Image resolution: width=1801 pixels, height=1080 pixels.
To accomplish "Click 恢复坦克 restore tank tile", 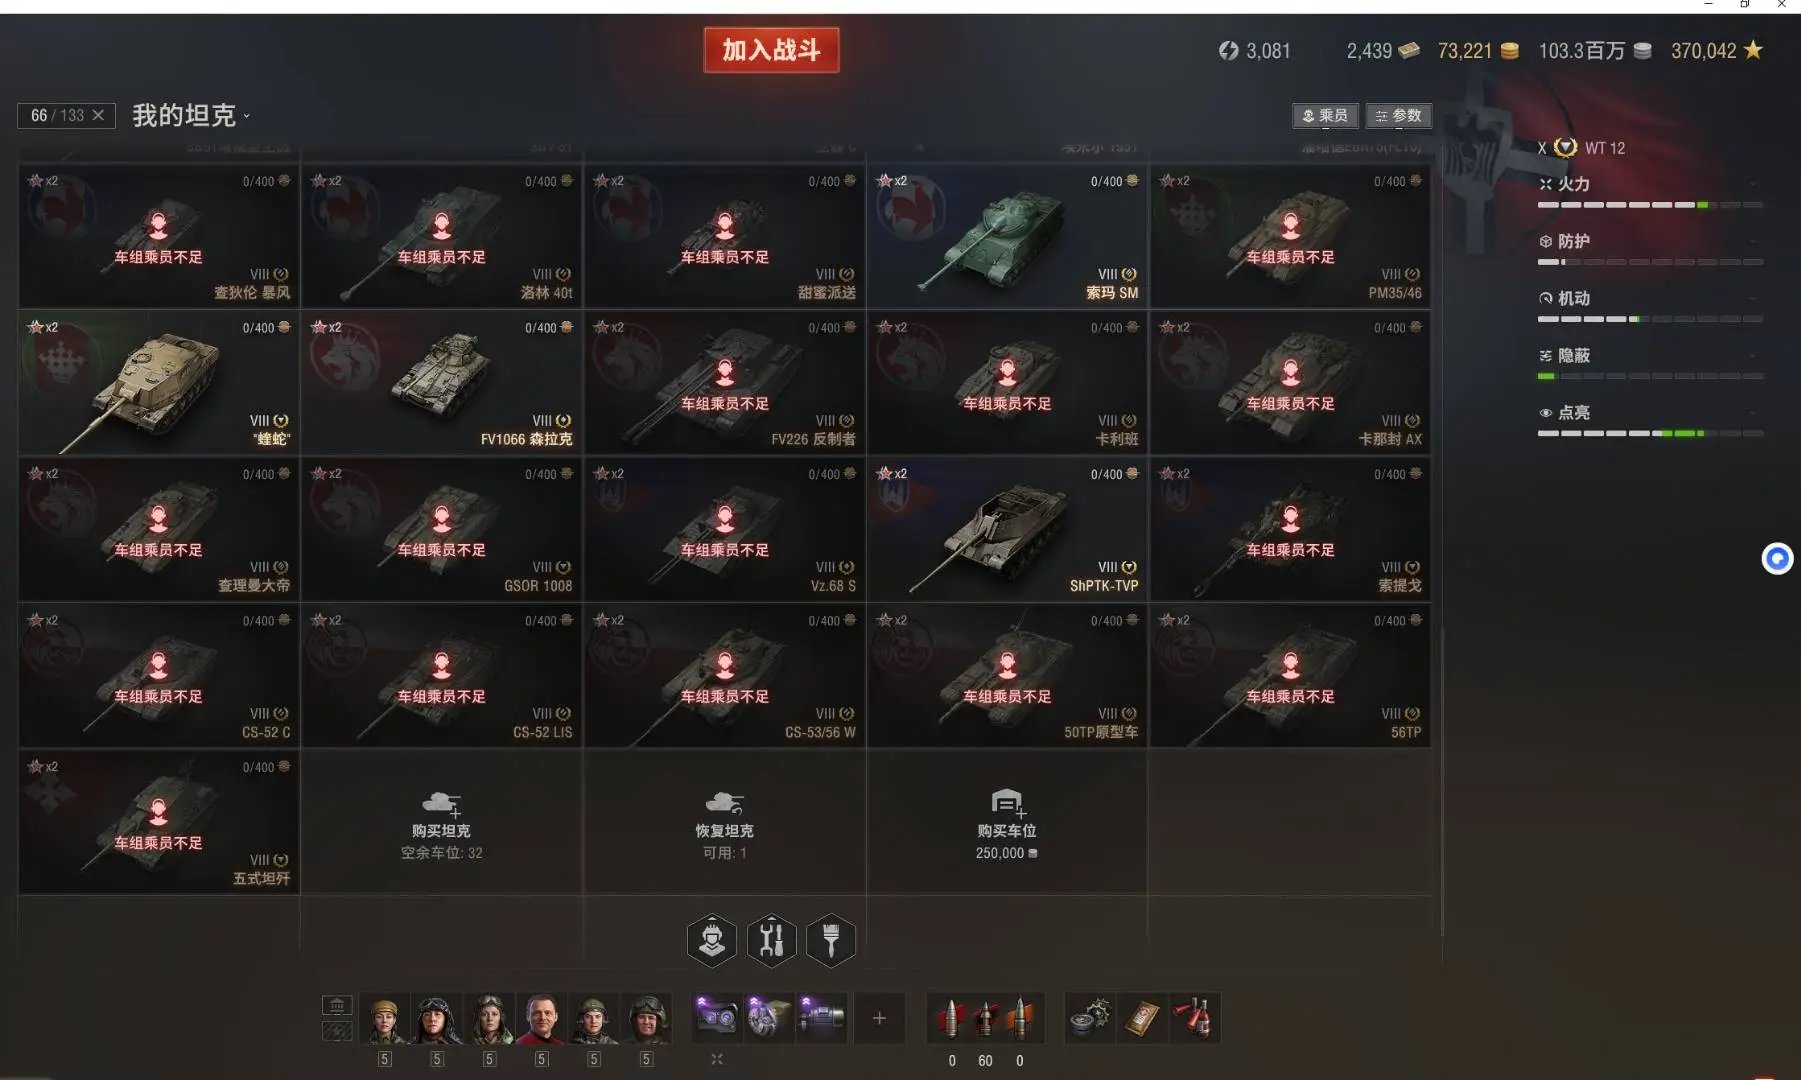I will tap(724, 822).
